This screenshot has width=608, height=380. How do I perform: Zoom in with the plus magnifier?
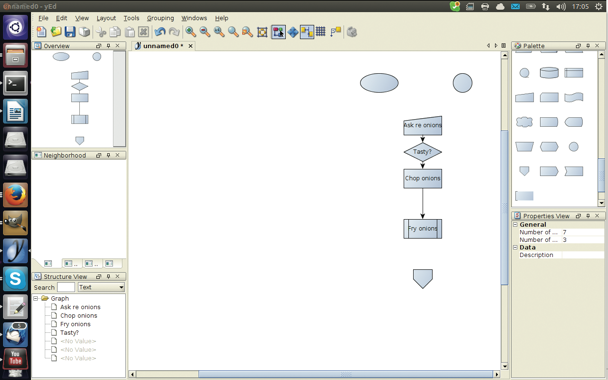point(190,32)
